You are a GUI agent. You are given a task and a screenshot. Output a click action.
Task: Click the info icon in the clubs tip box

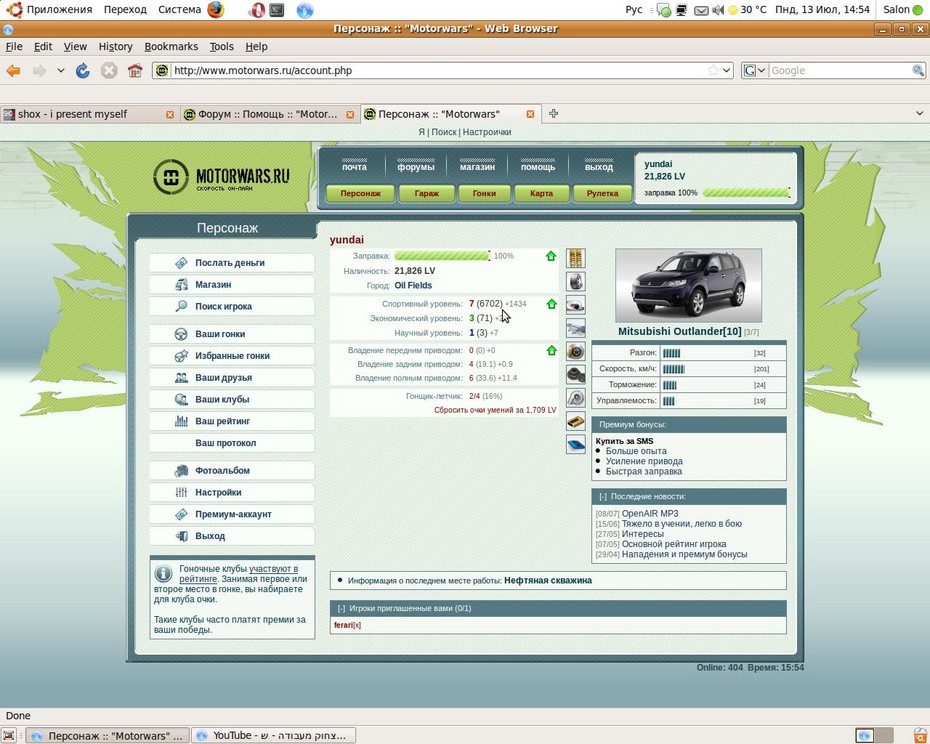point(164,574)
